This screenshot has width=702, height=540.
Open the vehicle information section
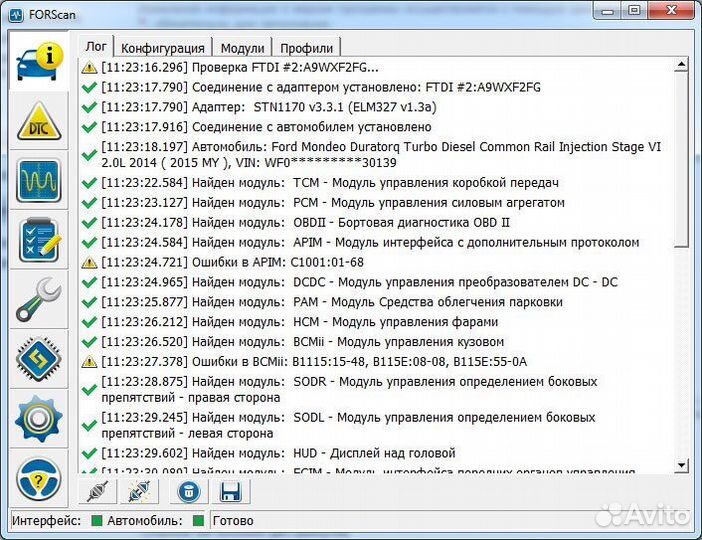pos(39,61)
